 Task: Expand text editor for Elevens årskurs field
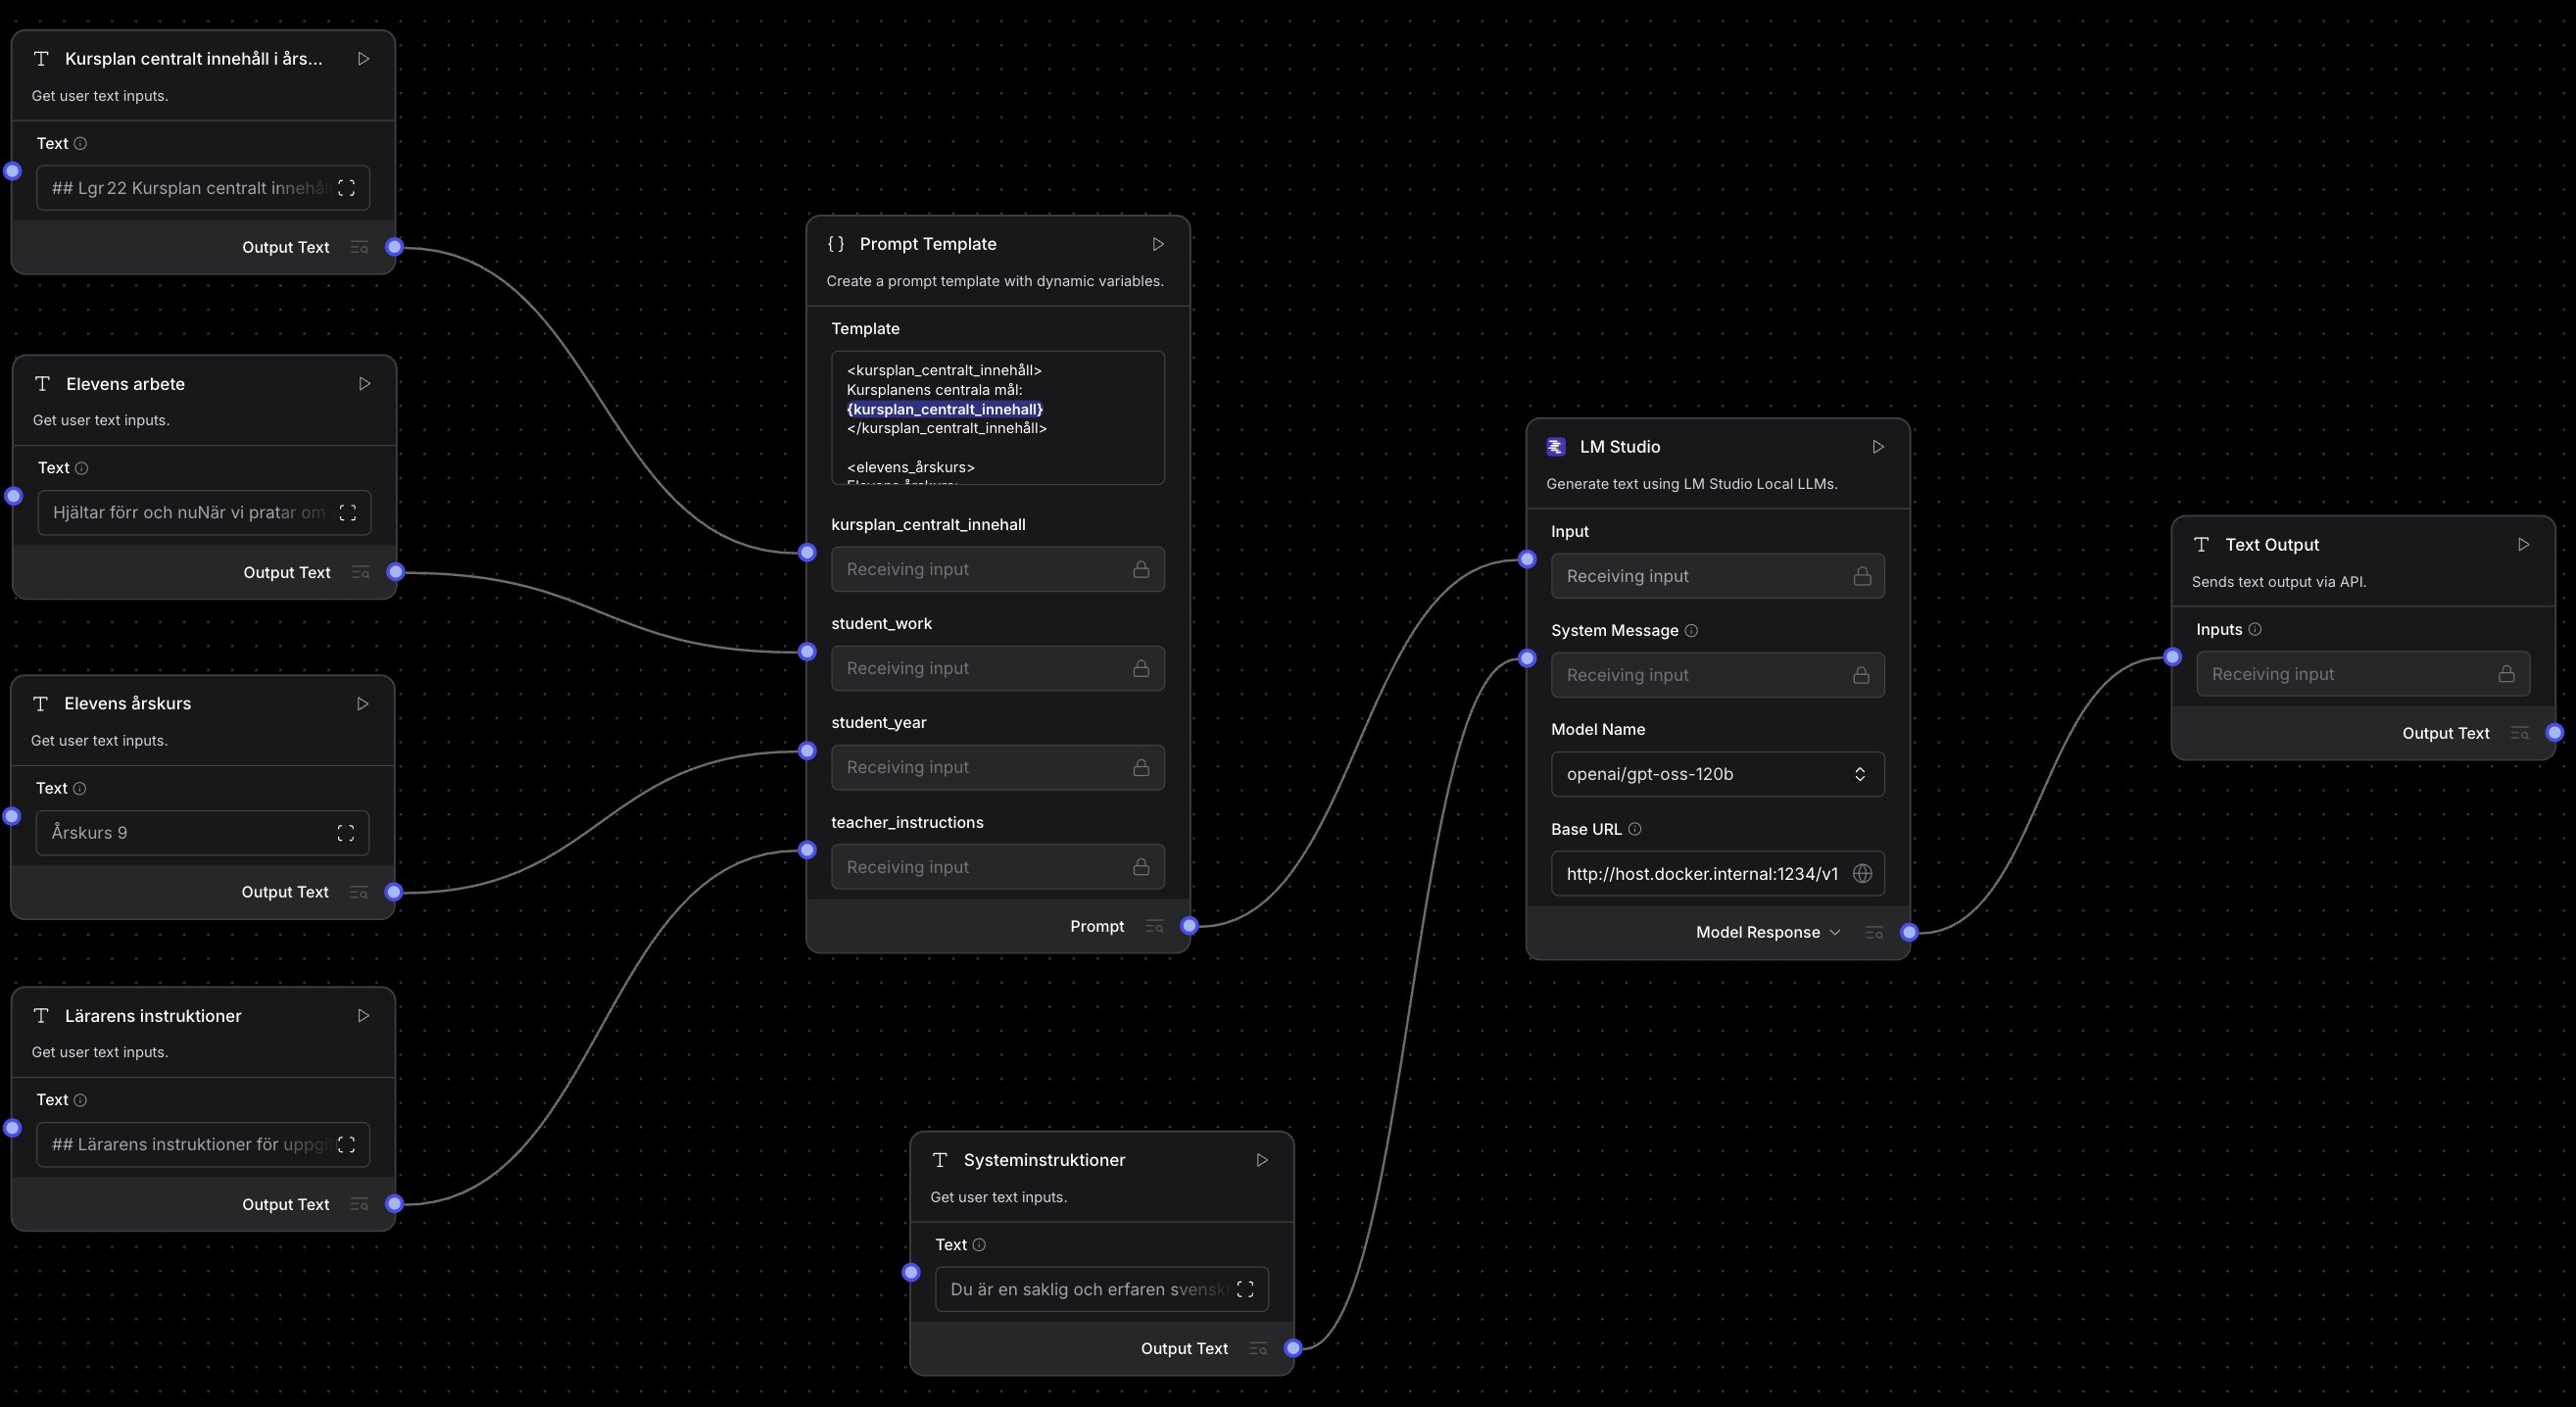tap(345, 833)
